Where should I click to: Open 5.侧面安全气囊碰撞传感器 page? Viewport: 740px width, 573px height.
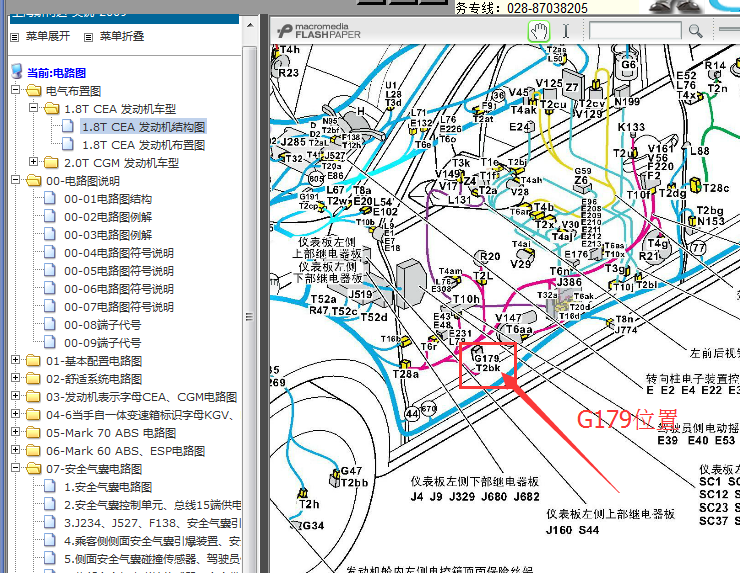[x=152, y=559]
